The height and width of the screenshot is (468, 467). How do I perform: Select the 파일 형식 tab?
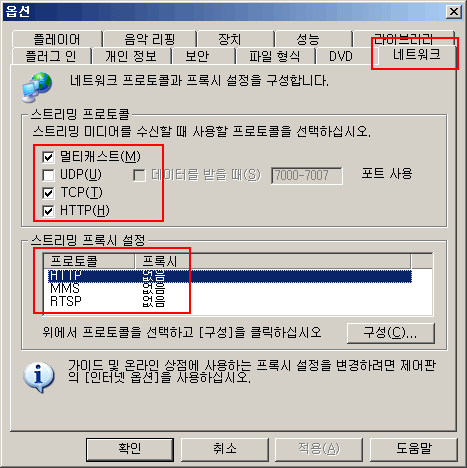pos(275,56)
